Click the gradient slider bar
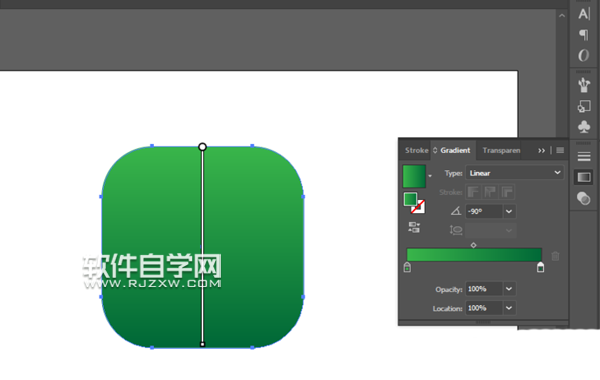 point(474,255)
